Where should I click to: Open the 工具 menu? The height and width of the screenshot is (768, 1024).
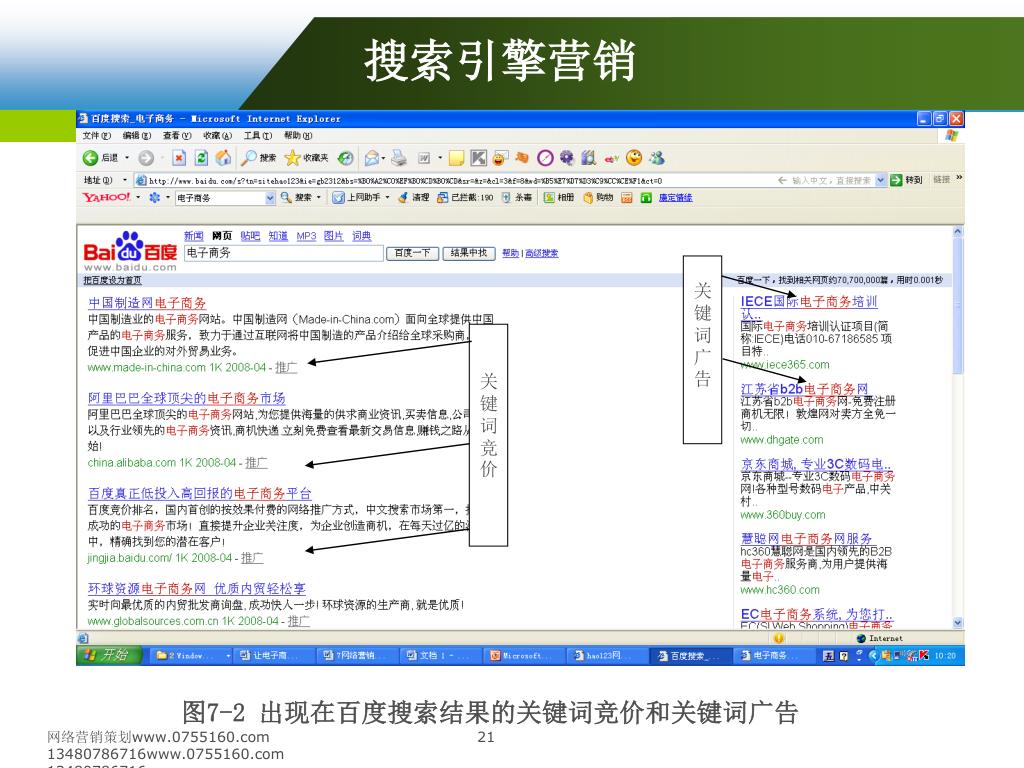click(x=258, y=135)
